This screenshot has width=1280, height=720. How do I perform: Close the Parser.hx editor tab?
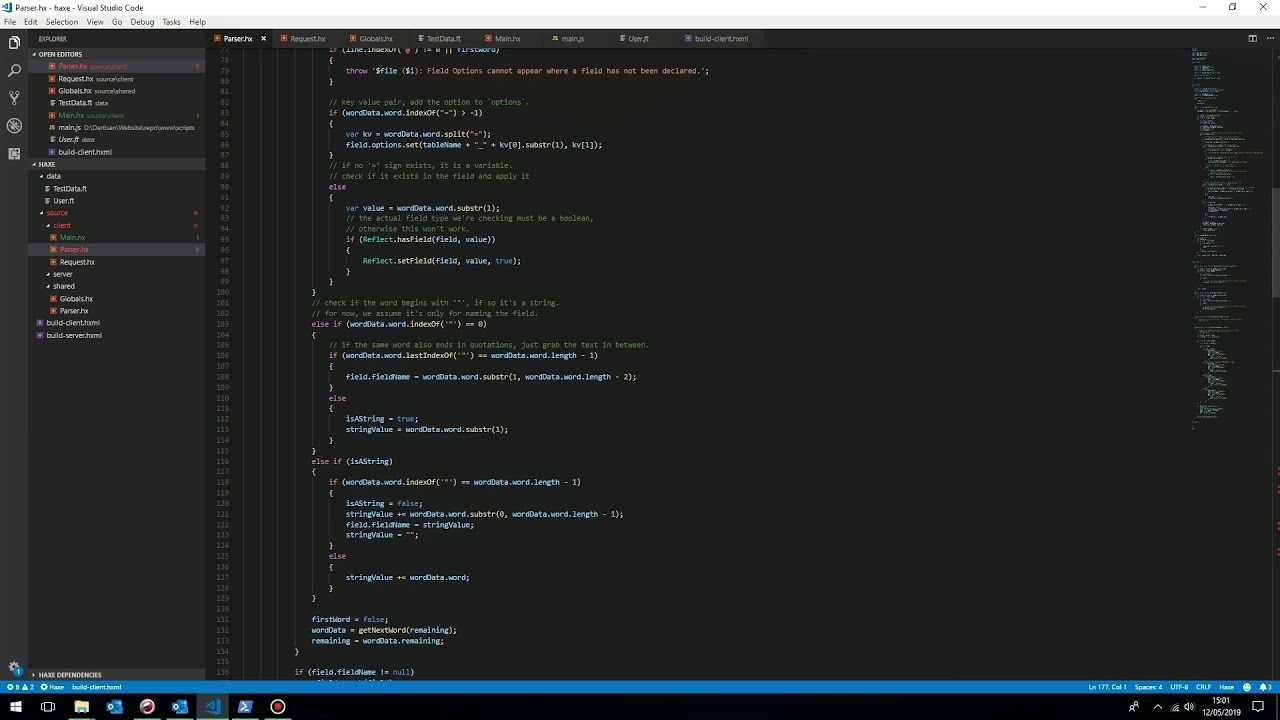pyautogui.click(x=264, y=39)
